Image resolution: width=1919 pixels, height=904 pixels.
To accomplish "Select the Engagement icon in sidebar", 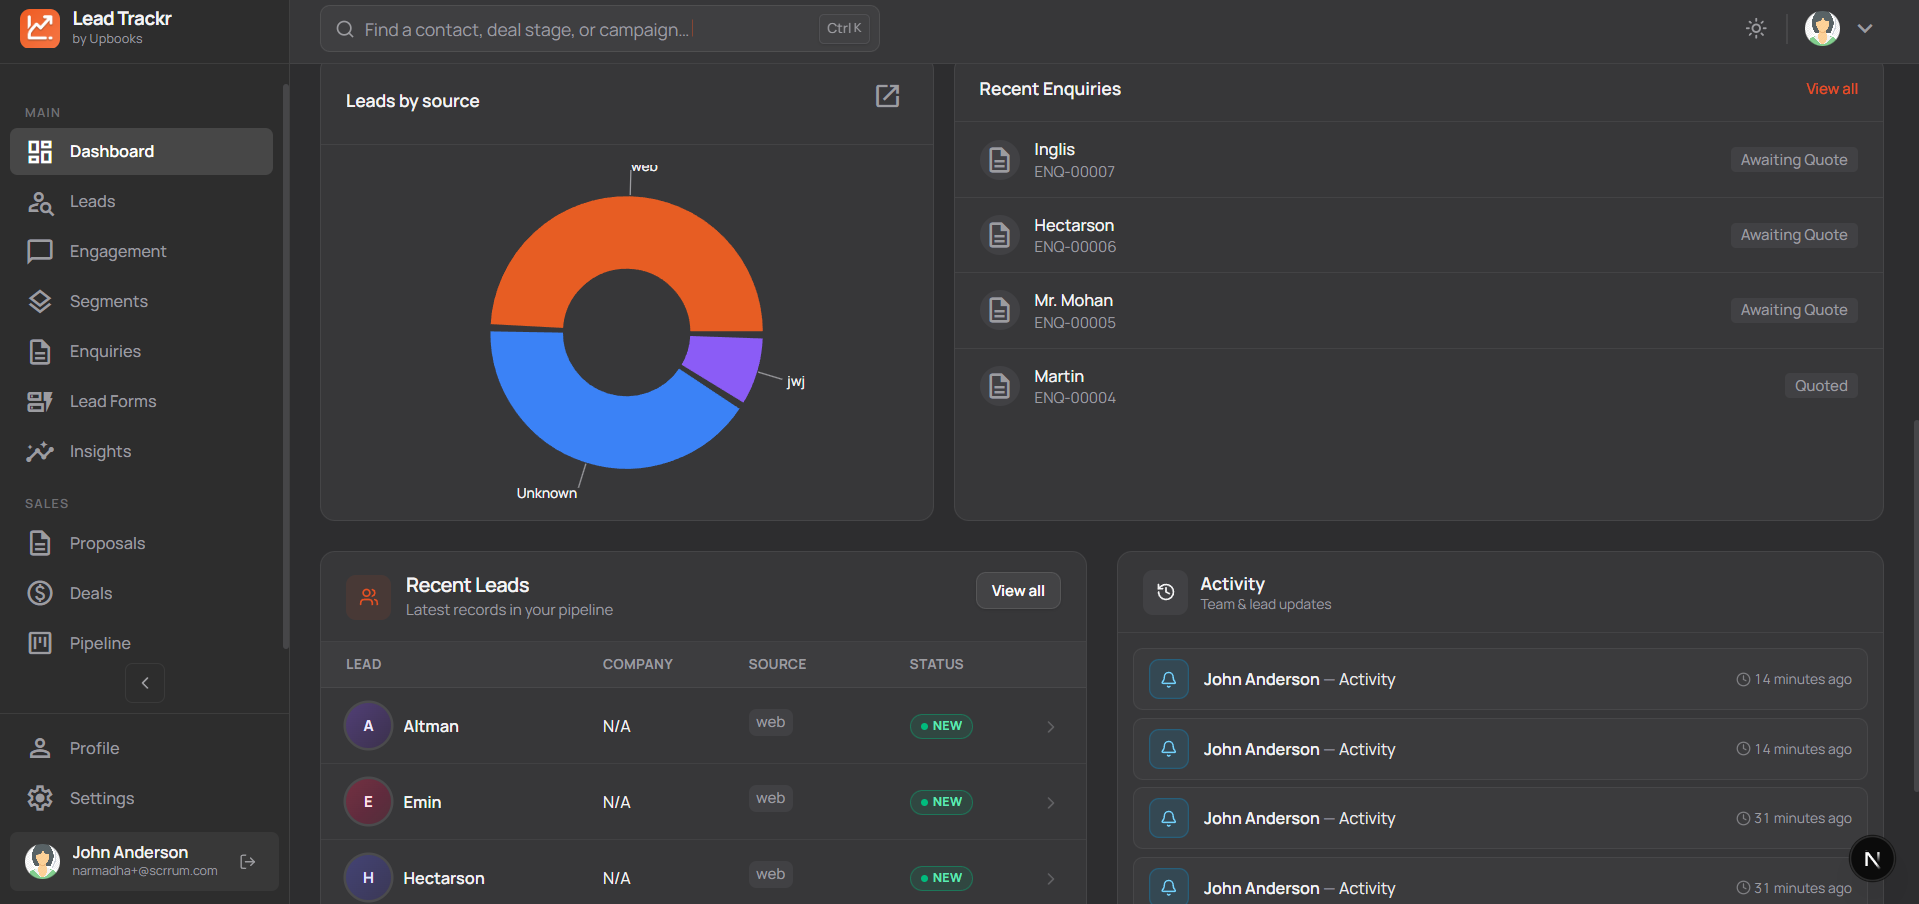I will (x=40, y=251).
